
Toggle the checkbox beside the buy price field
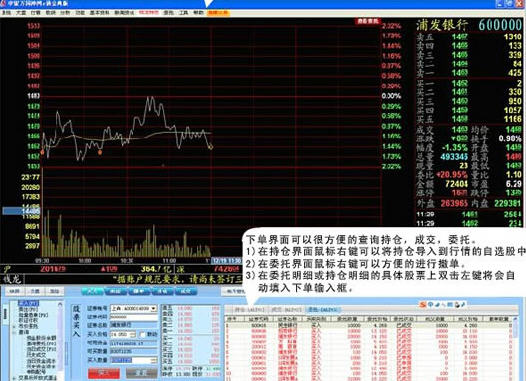tap(143, 334)
